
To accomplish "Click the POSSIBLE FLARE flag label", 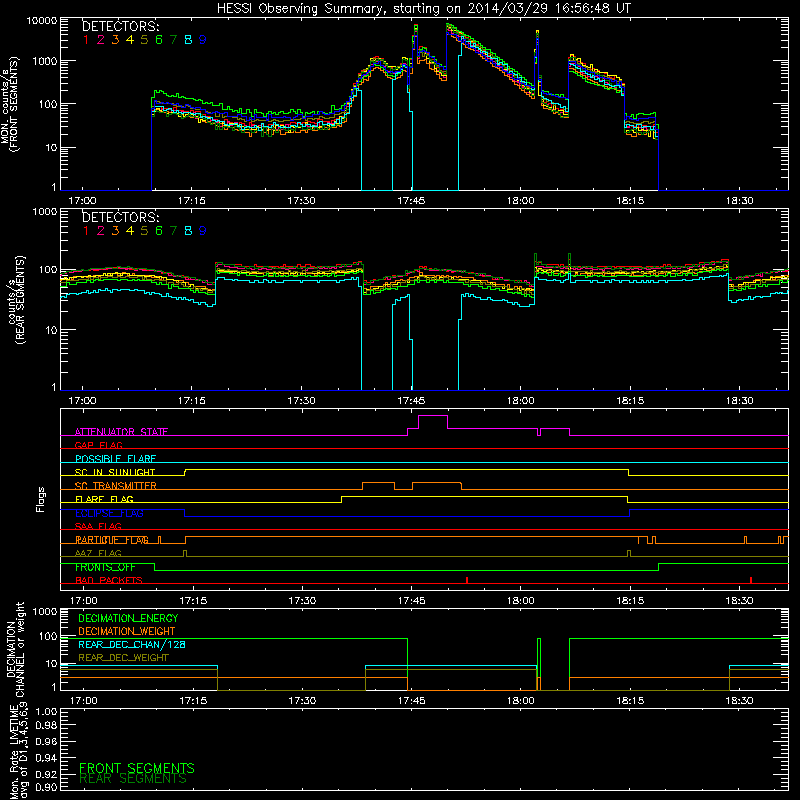I will click(115, 459).
